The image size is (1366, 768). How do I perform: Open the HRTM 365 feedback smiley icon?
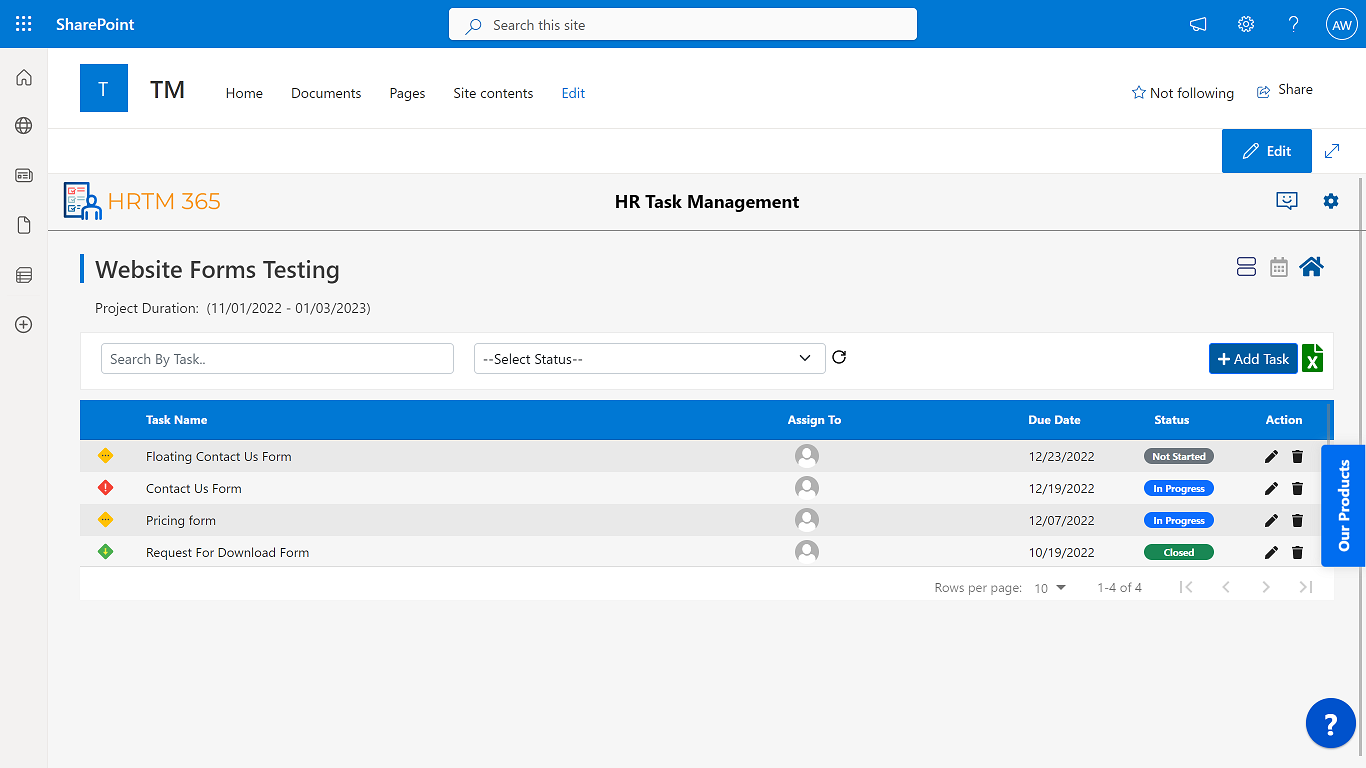pyautogui.click(x=1287, y=201)
